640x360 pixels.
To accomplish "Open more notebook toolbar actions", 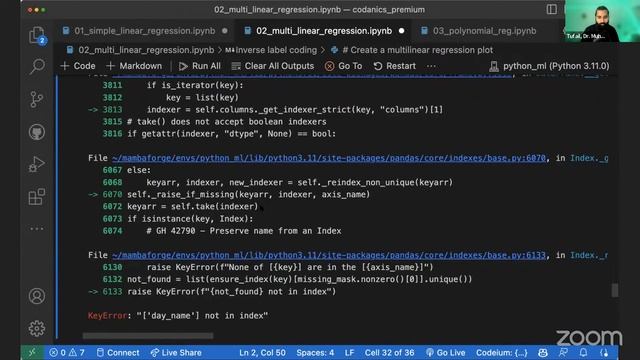I will [x=431, y=66].
